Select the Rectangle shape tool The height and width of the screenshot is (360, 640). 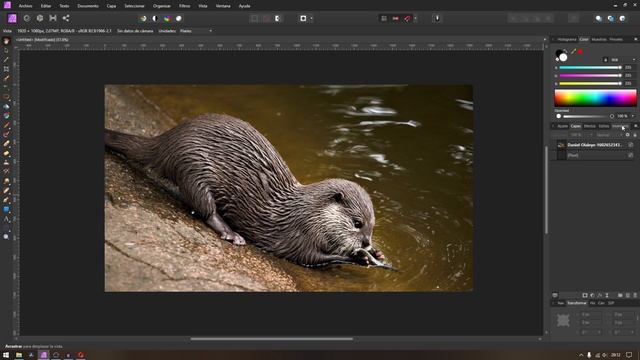6,209
